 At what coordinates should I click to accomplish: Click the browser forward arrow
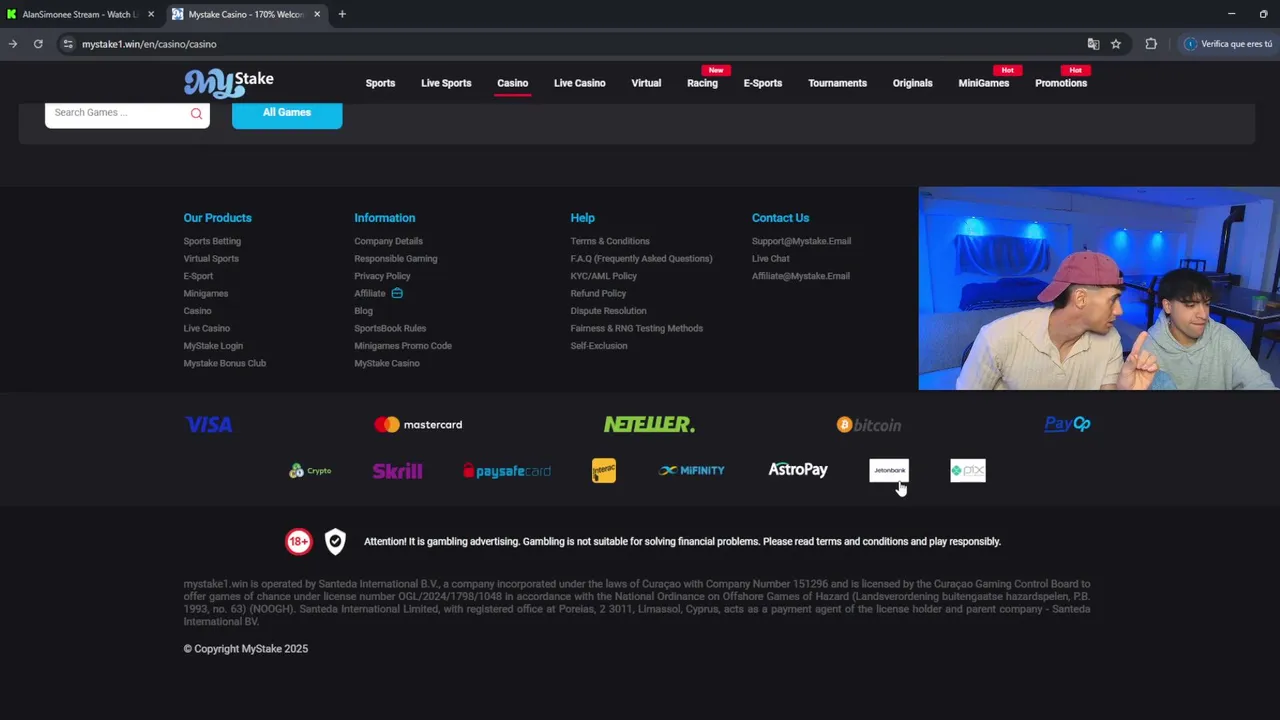[13, 44]
